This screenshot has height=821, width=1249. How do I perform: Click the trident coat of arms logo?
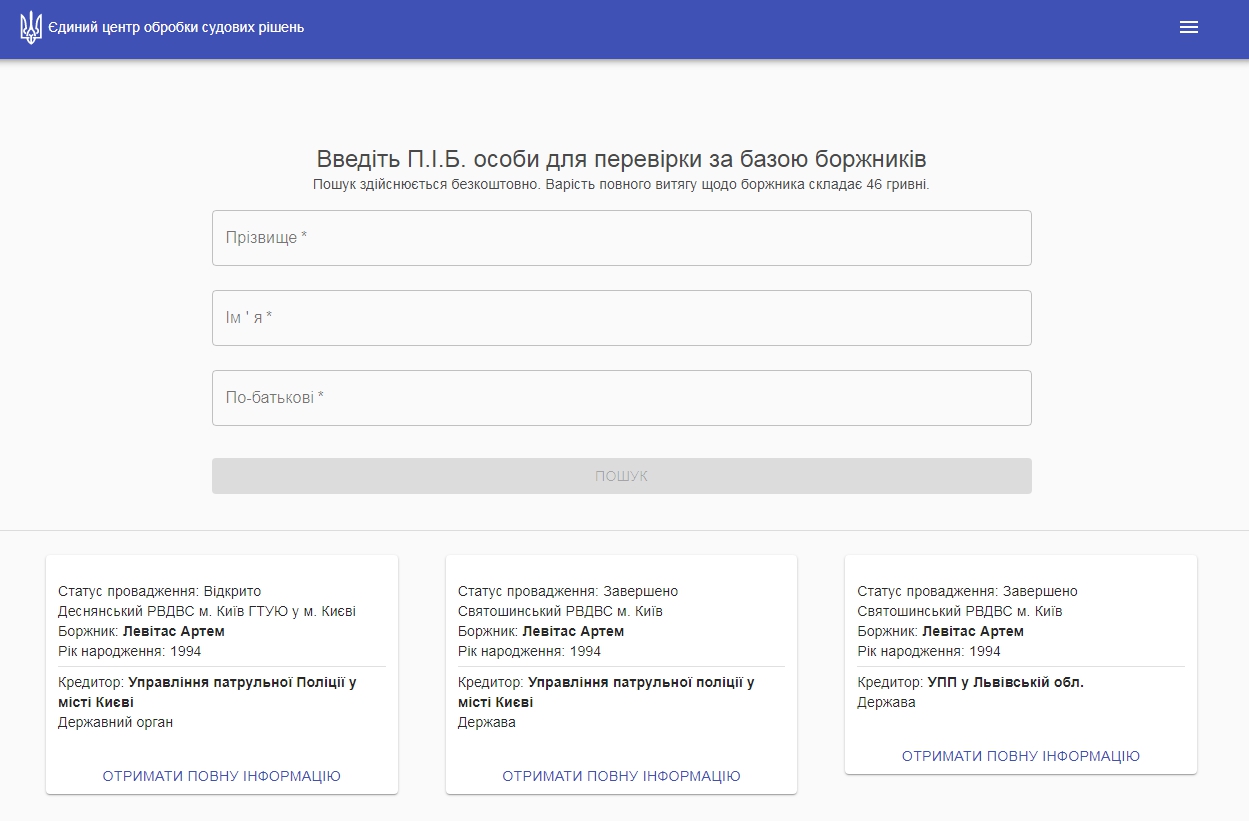point(31,27)
